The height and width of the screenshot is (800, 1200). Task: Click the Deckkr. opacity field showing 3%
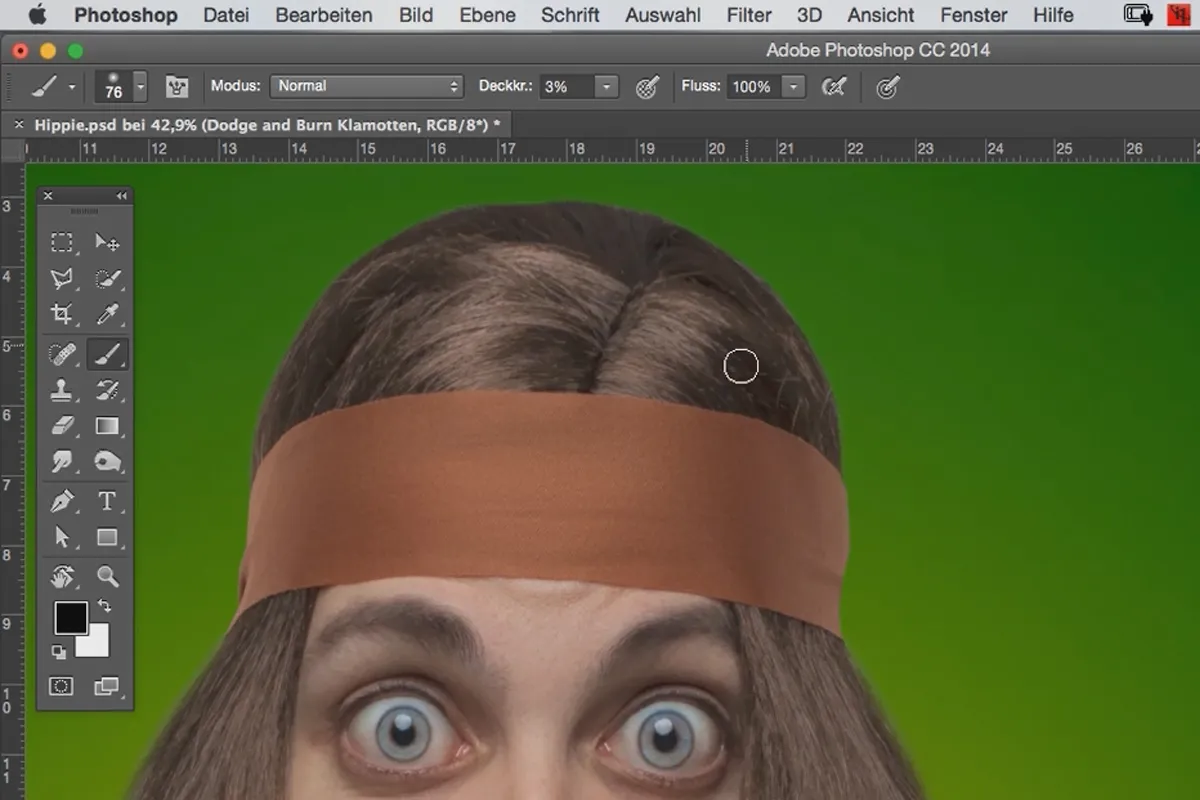pos(567,87)
